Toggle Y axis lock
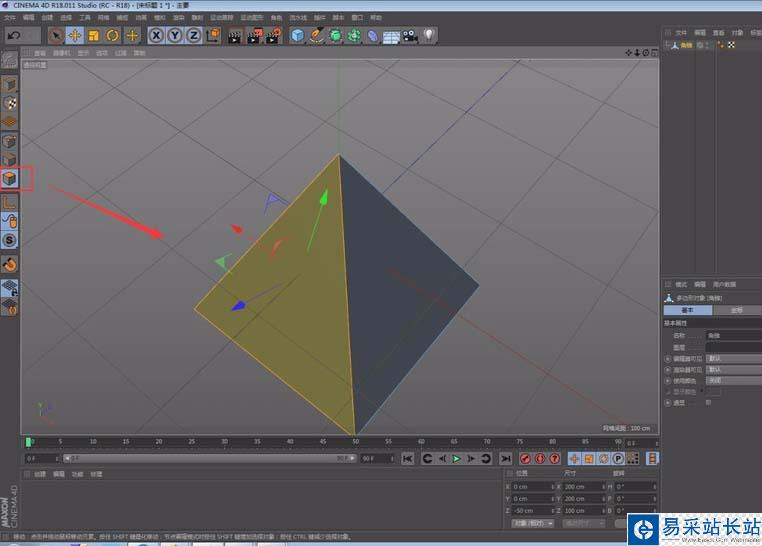Image resolution: width=762 pixels, height=546 pixels. point(175,35)
